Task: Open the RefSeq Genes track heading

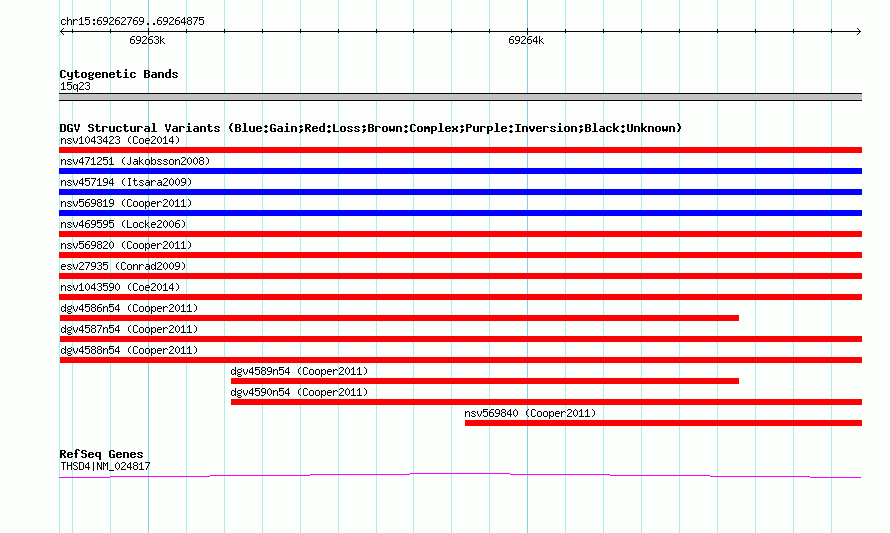Action: (101, 454)
